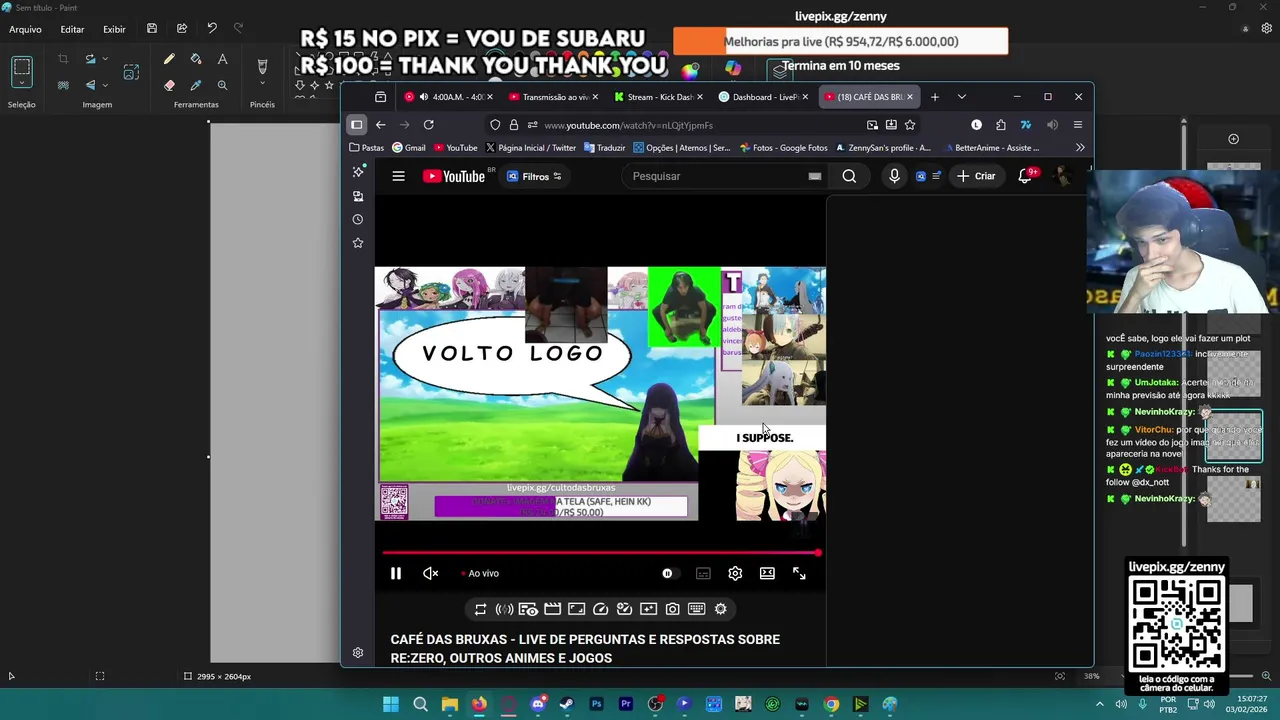1280x720 pixels.
Task: Select the Paint magnifier tool
Action: tap(222, 86)
